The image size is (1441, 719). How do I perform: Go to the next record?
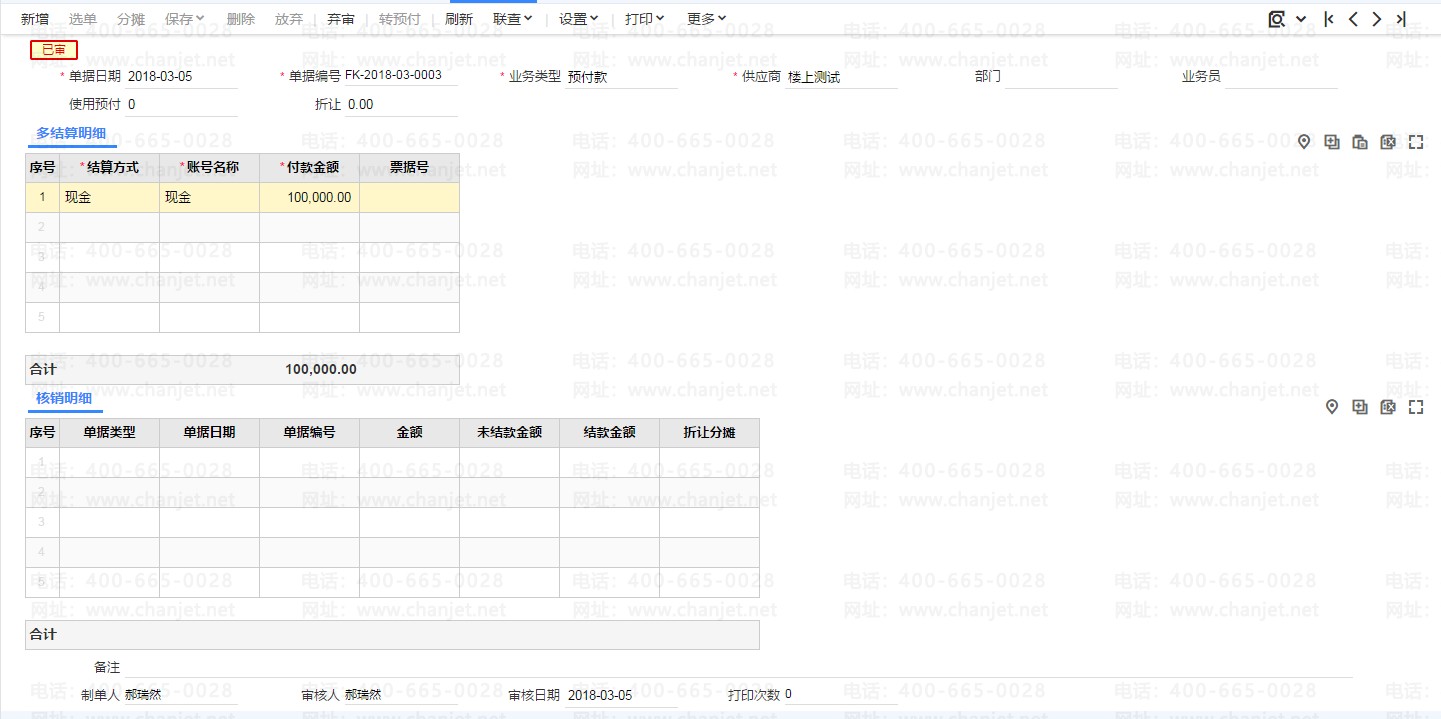click(1377, 19)
